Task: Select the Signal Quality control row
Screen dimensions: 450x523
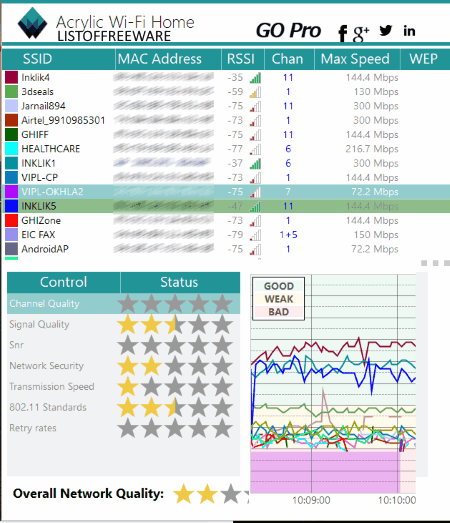Action: pyautogui.click(x=123, y=324)
